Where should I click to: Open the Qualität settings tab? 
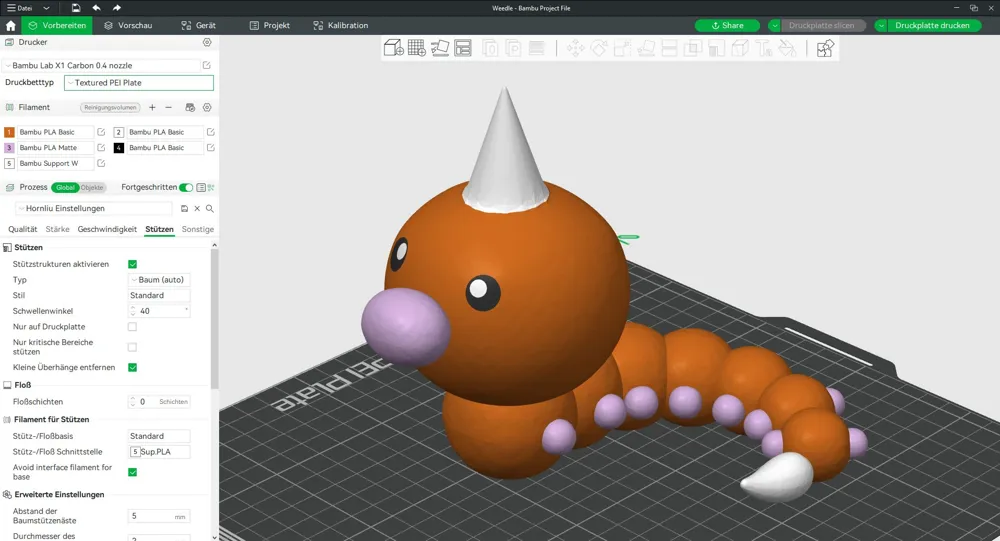(x=22, y=229)
